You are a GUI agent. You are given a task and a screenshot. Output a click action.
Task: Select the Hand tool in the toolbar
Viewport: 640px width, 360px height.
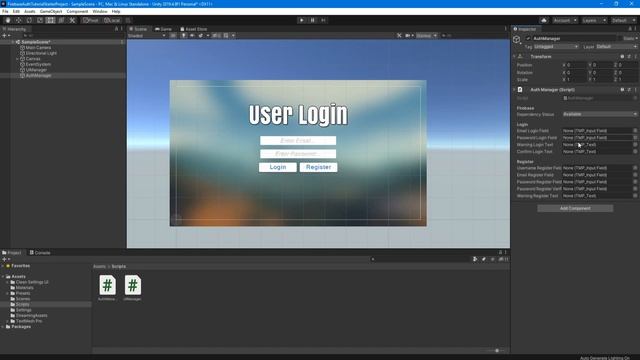click(8, 20)
